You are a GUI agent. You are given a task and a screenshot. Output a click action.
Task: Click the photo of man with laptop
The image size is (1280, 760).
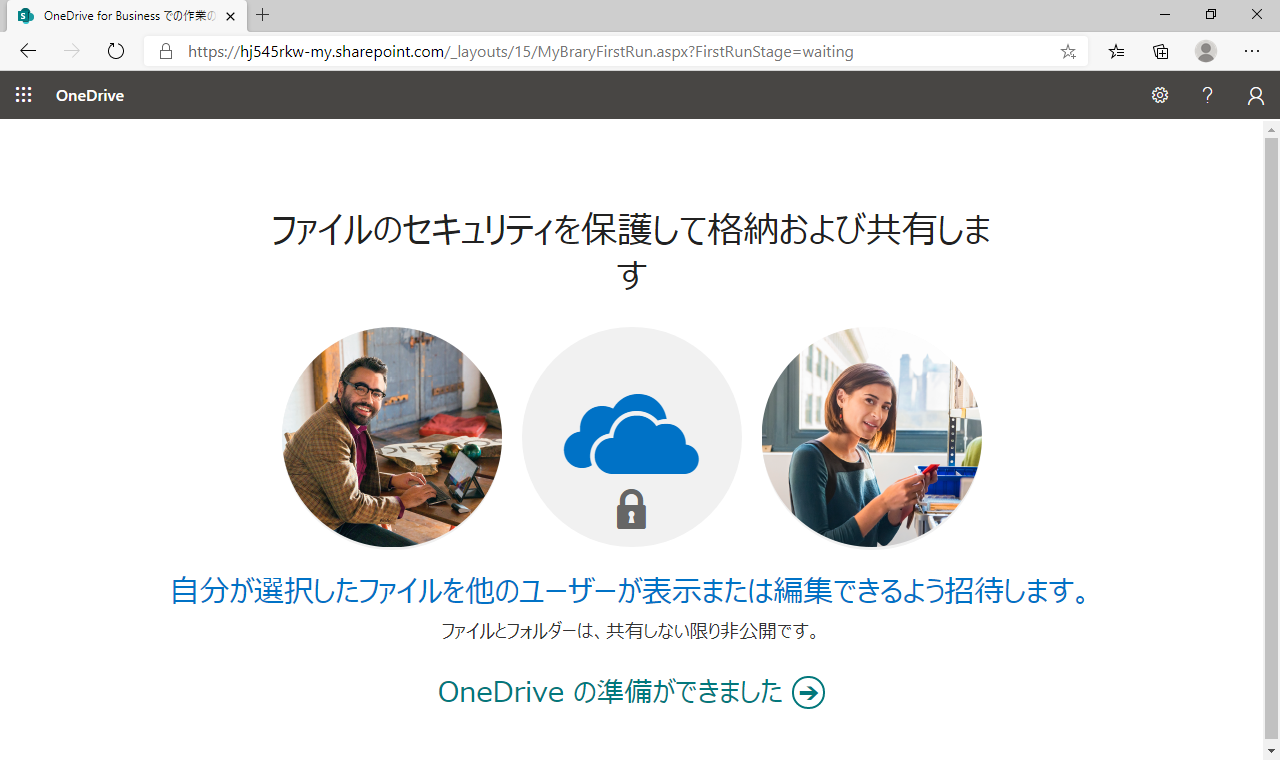(392, 437)
